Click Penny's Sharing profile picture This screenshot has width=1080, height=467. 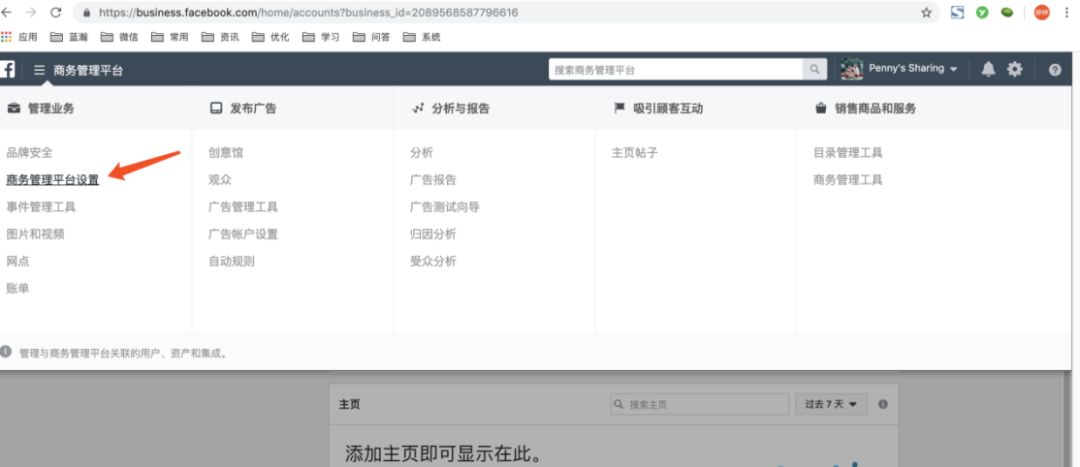(x=852, y=69)
